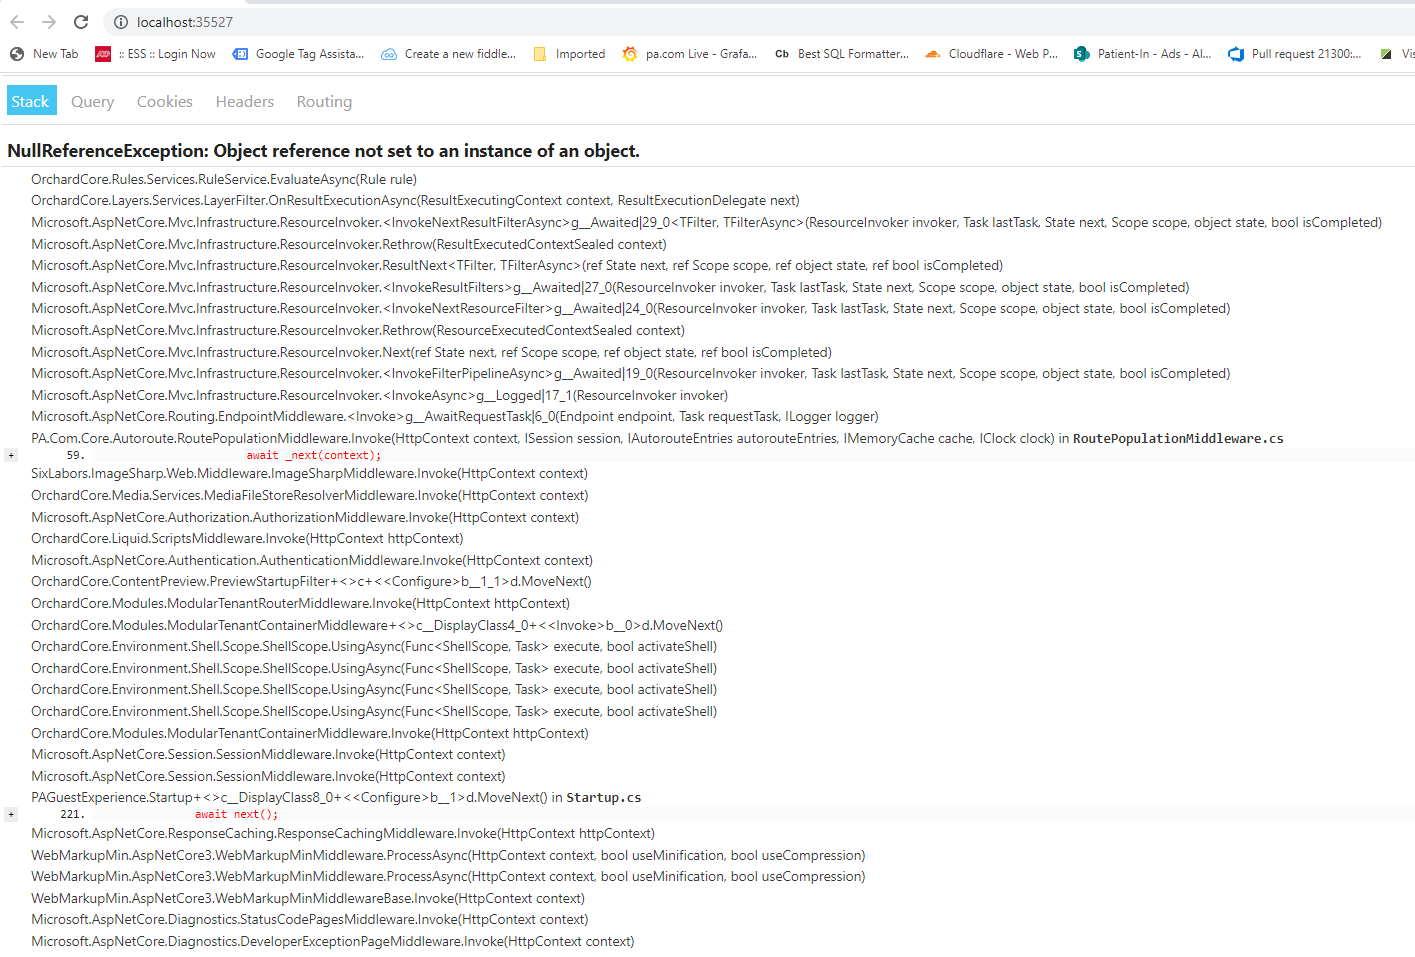
Task: Expand the Startup.cs snippet at line 221
Action: [10, 814]
